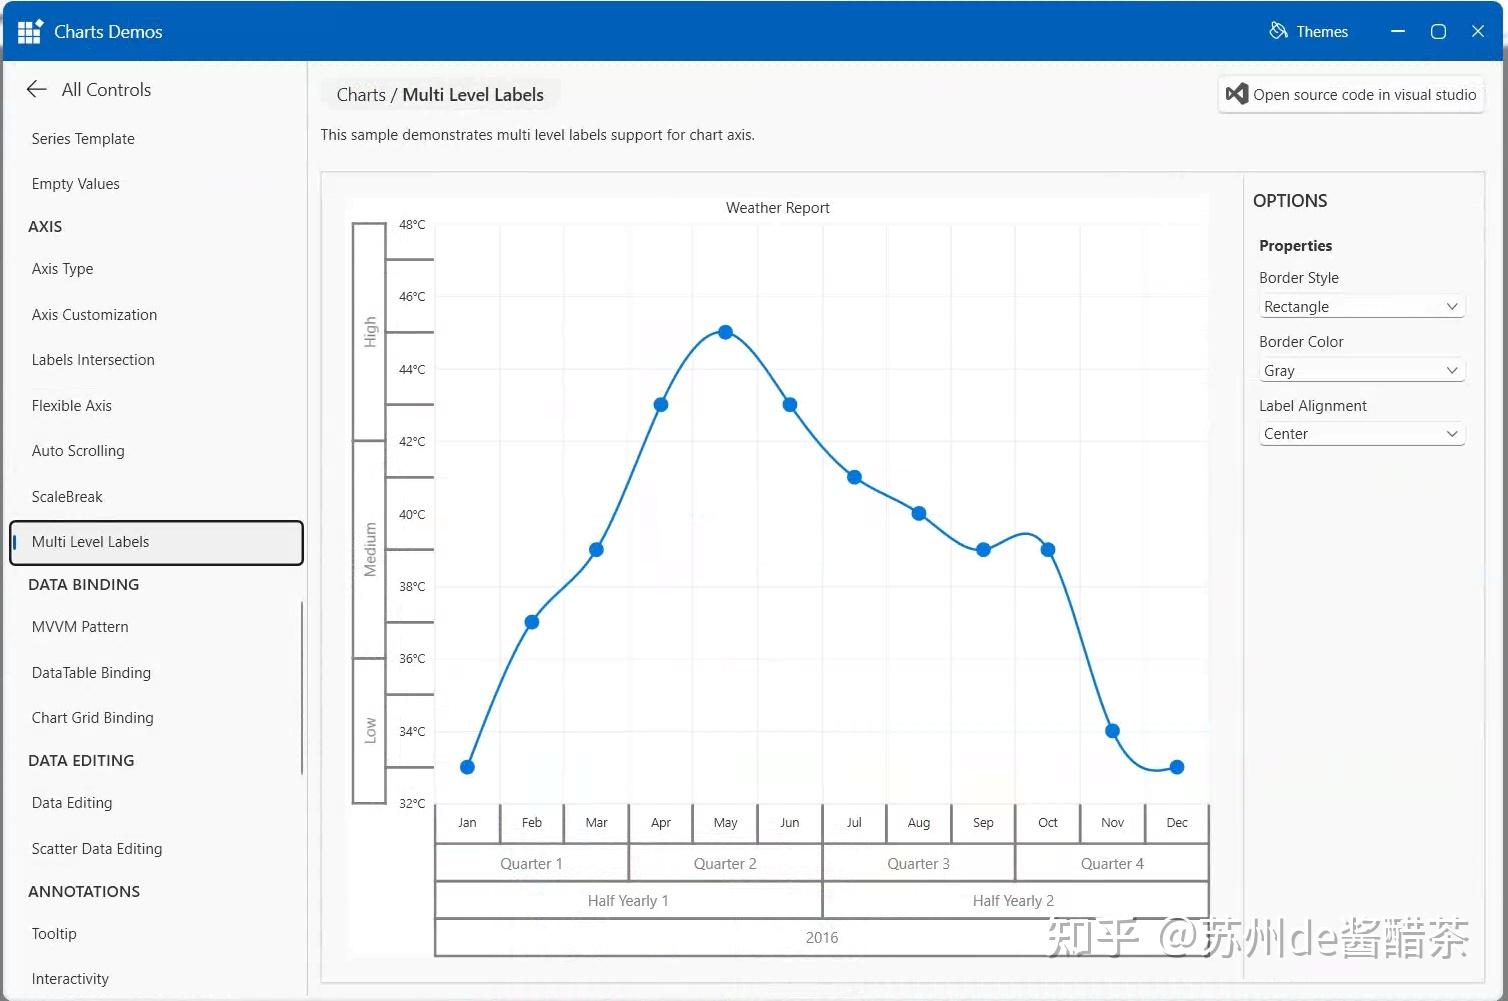This screenshot has height=1001, width=1508.
Task: Select the May data point on the chart
Action: pyautogui.click(x=724, y=331)
